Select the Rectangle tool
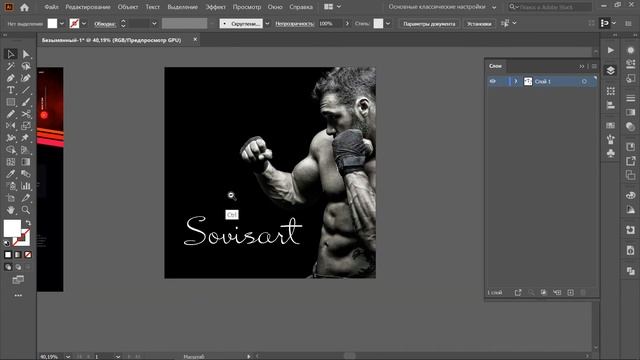 11,102
